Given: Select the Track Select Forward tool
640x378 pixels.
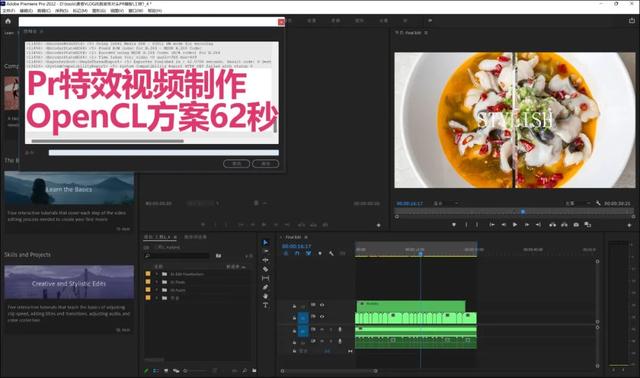Looking at the screenshot, I should point(265,251).
